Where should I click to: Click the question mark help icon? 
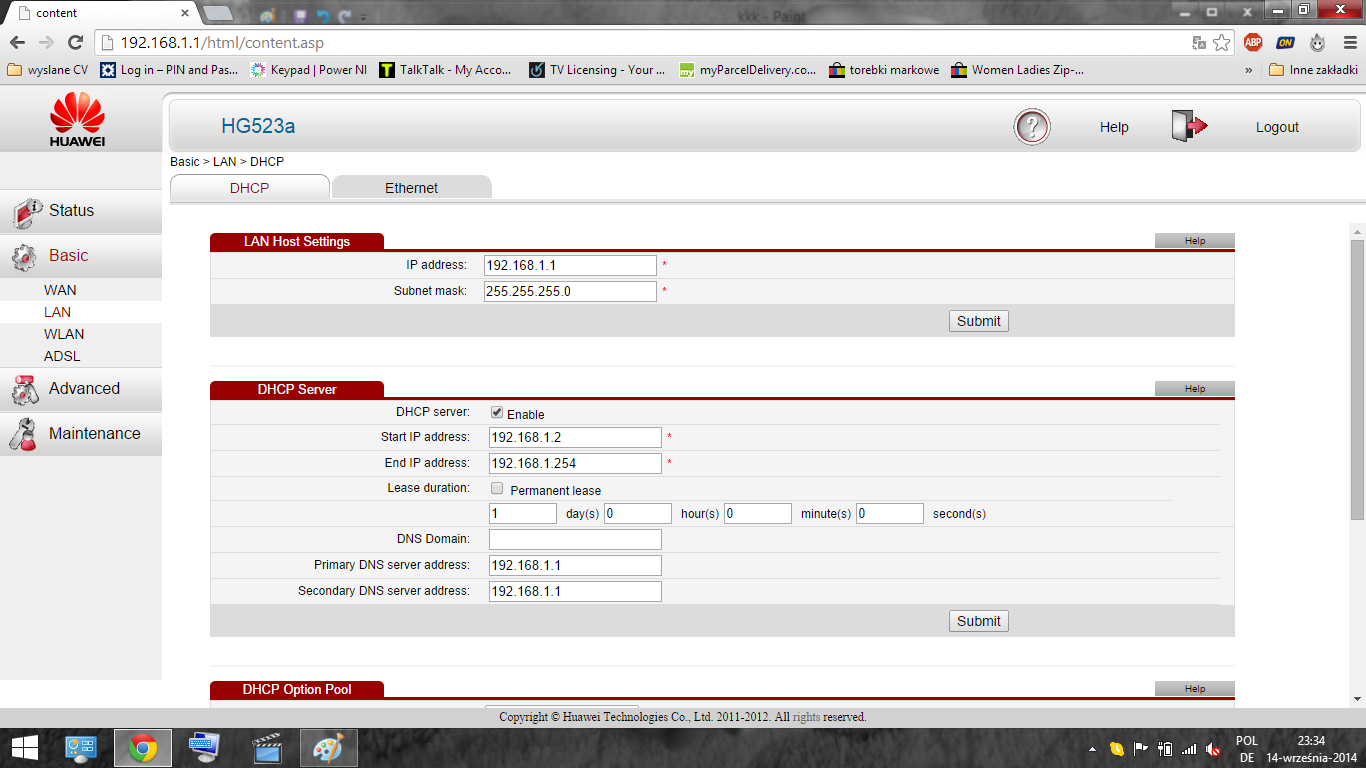click(1032, 127)
